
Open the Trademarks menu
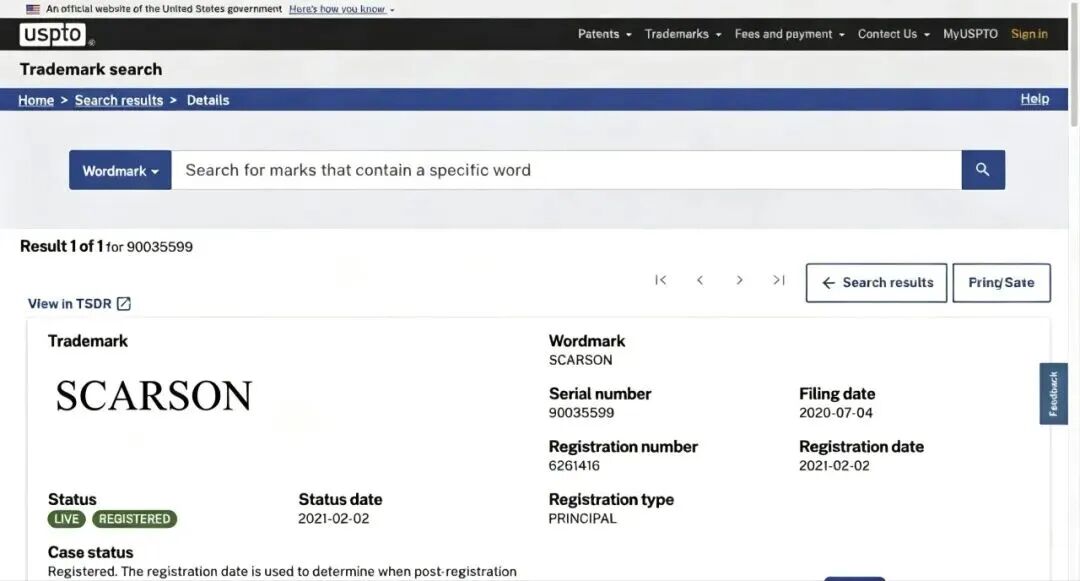683,34
